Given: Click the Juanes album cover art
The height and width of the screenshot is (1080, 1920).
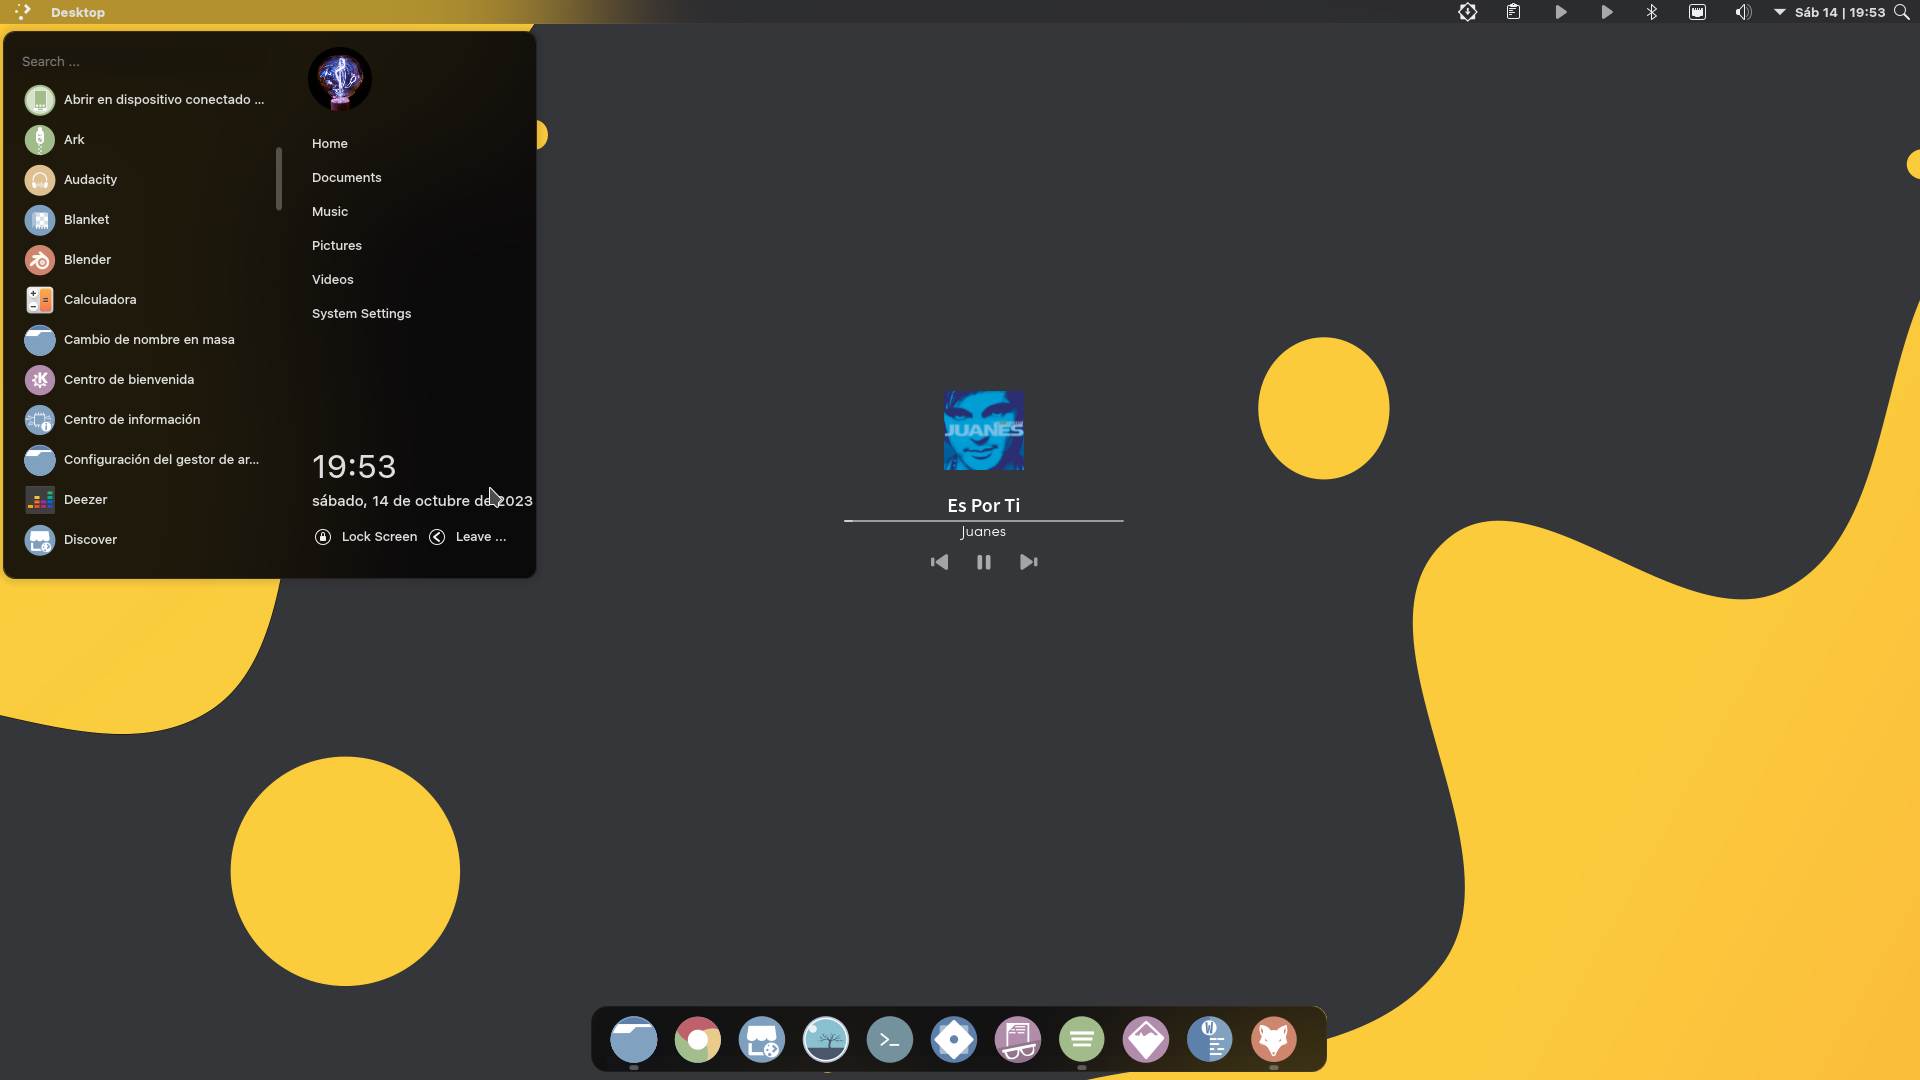Looking at the screenshot, I should [x=984, y=431].
